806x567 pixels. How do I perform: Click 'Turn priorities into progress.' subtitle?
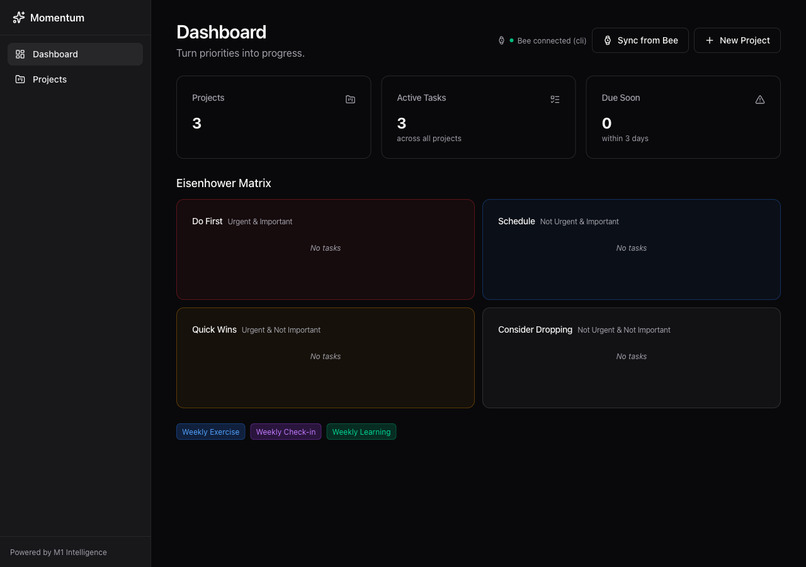pyautogui.click(x=240, y=53)
